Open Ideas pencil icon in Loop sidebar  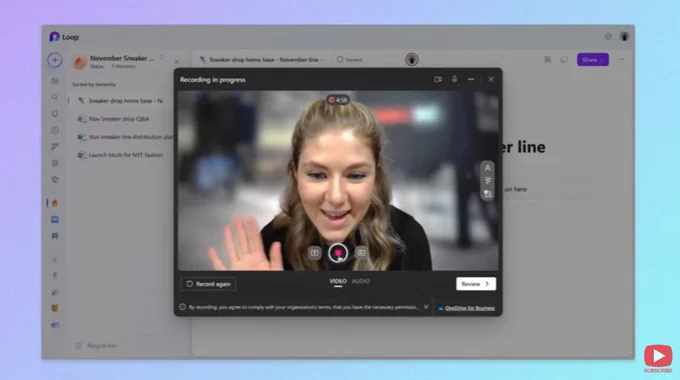[55, 147]
